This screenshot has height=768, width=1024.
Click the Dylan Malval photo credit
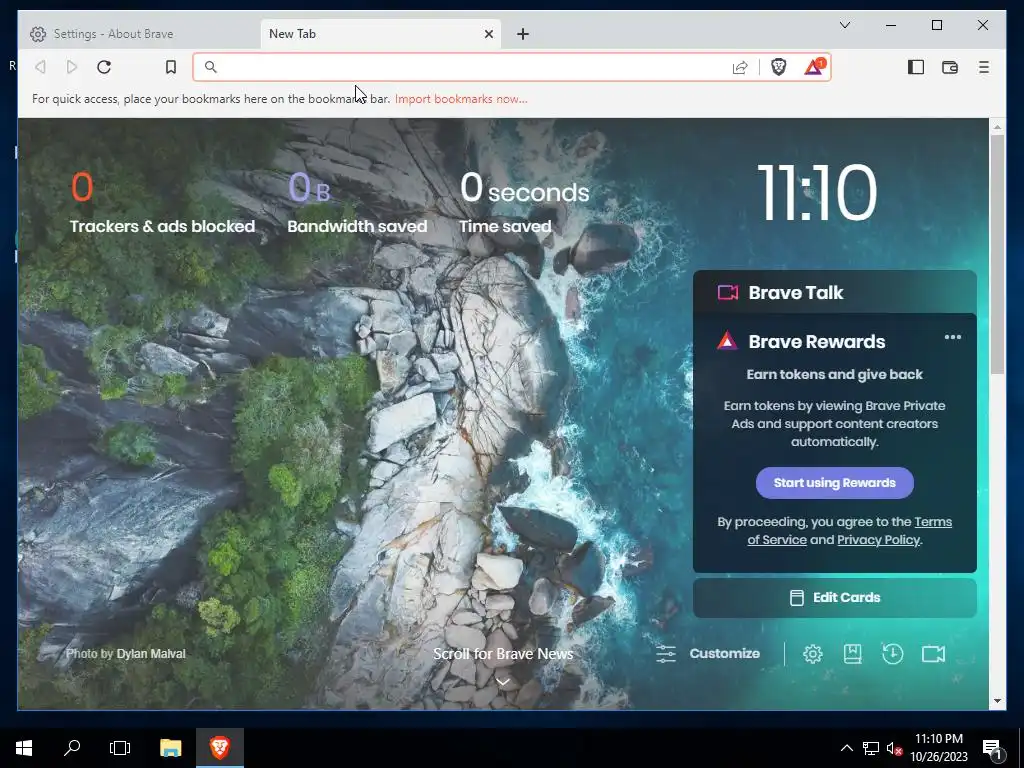[x=151, y=654]
